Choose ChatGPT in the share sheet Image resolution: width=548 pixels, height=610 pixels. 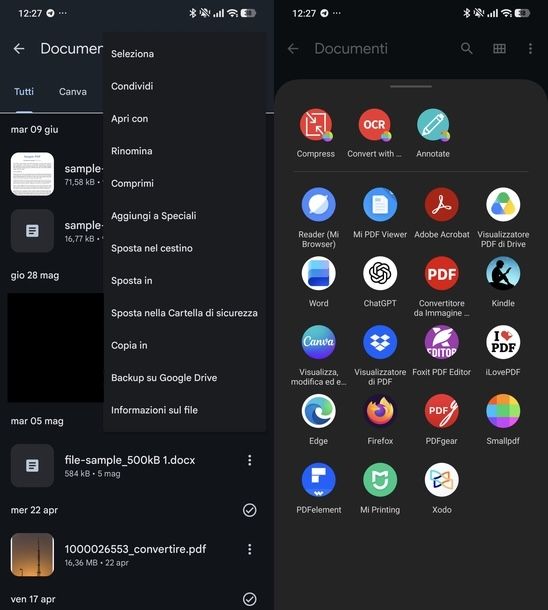click(x=380, y=273)
